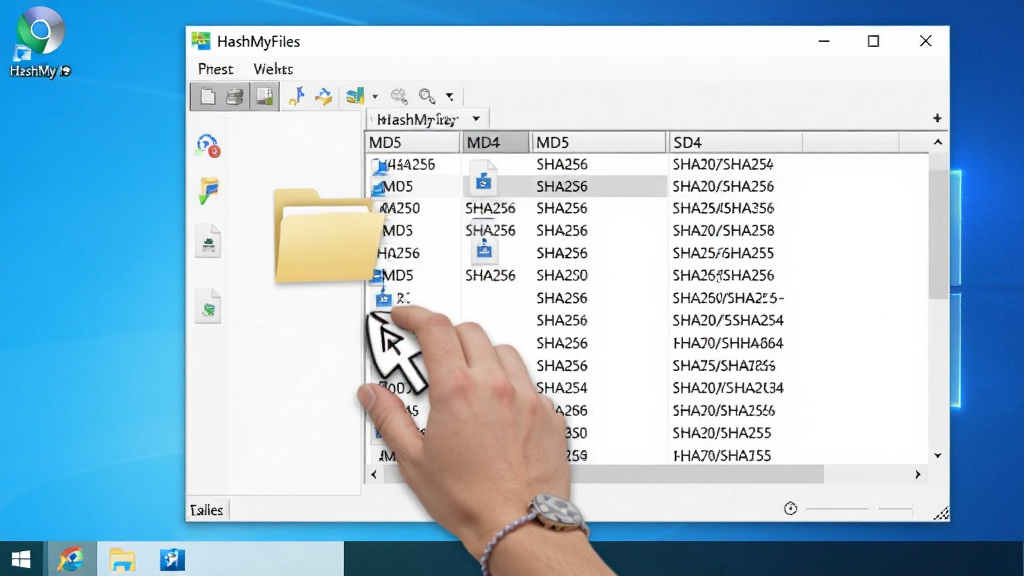Select the cell HHA70/SHA155
The width and height of the screenshot is (1024, 576).
coord(722,455)
